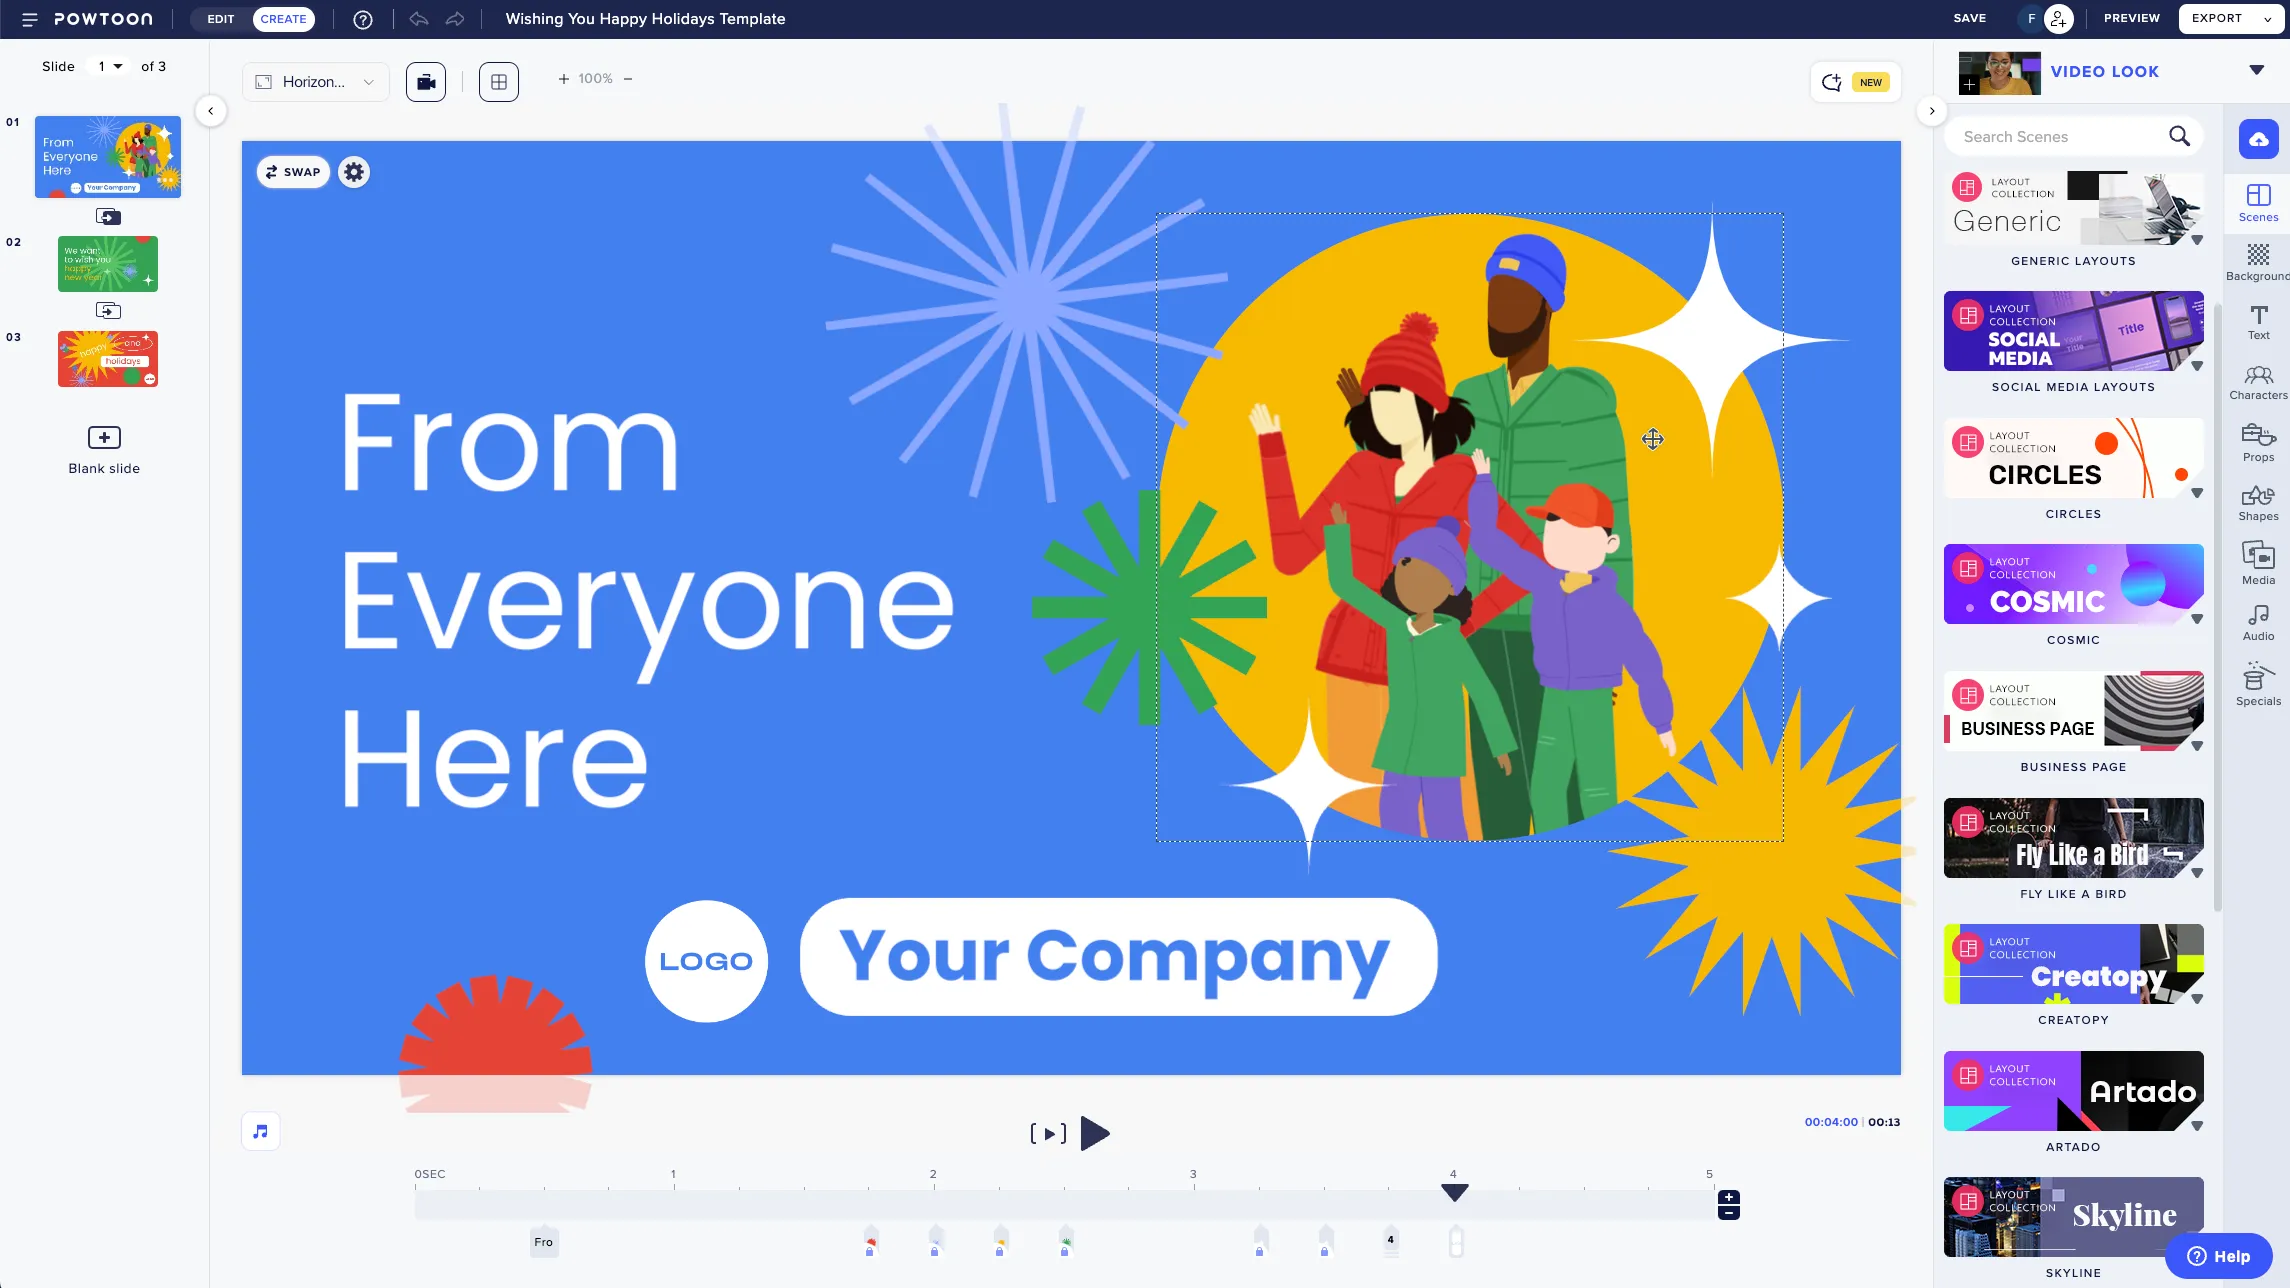Select the slide 02 thumbnail

pos(107,263)
